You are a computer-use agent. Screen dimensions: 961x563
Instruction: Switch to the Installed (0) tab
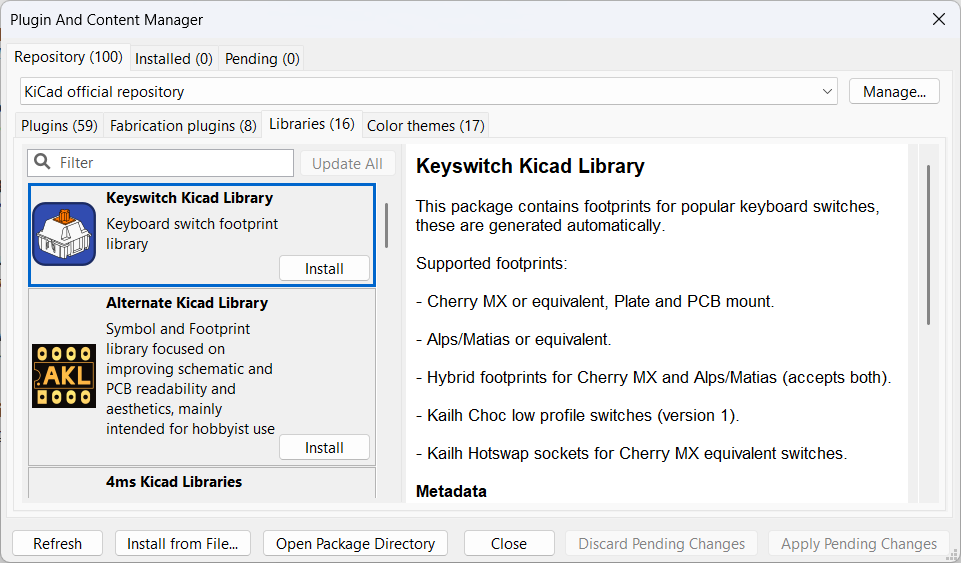[x=173, y=59]
